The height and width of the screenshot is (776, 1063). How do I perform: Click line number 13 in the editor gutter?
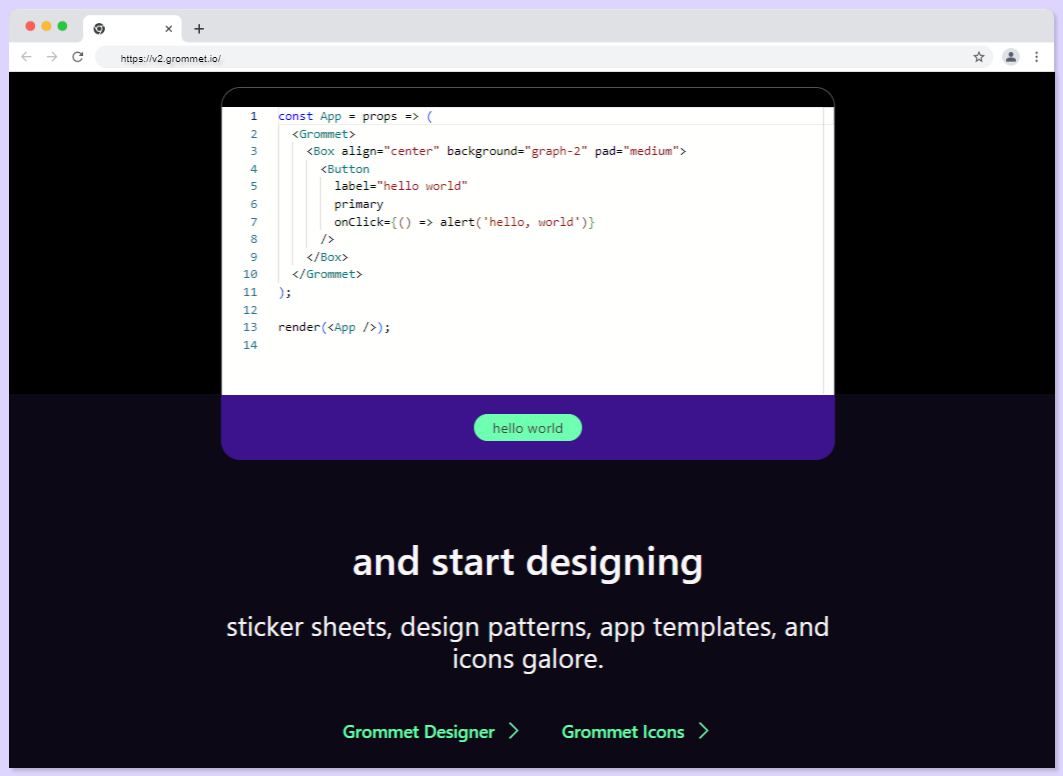click(250, 327)
